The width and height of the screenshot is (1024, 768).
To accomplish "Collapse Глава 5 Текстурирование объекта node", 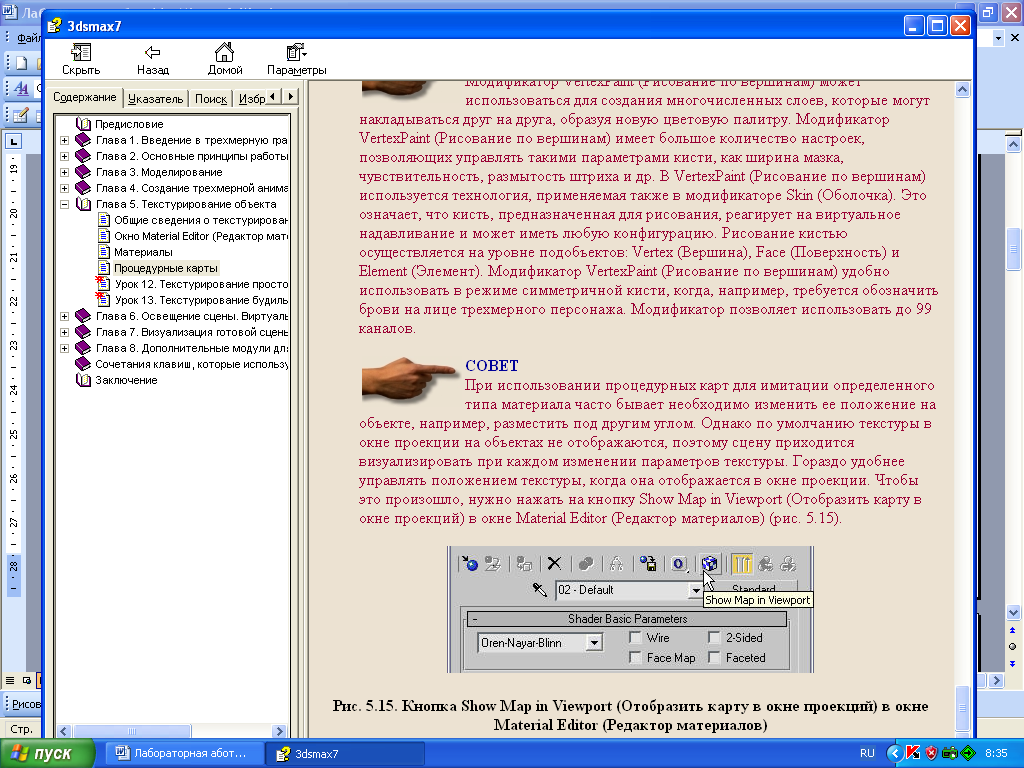I will 65,204.
